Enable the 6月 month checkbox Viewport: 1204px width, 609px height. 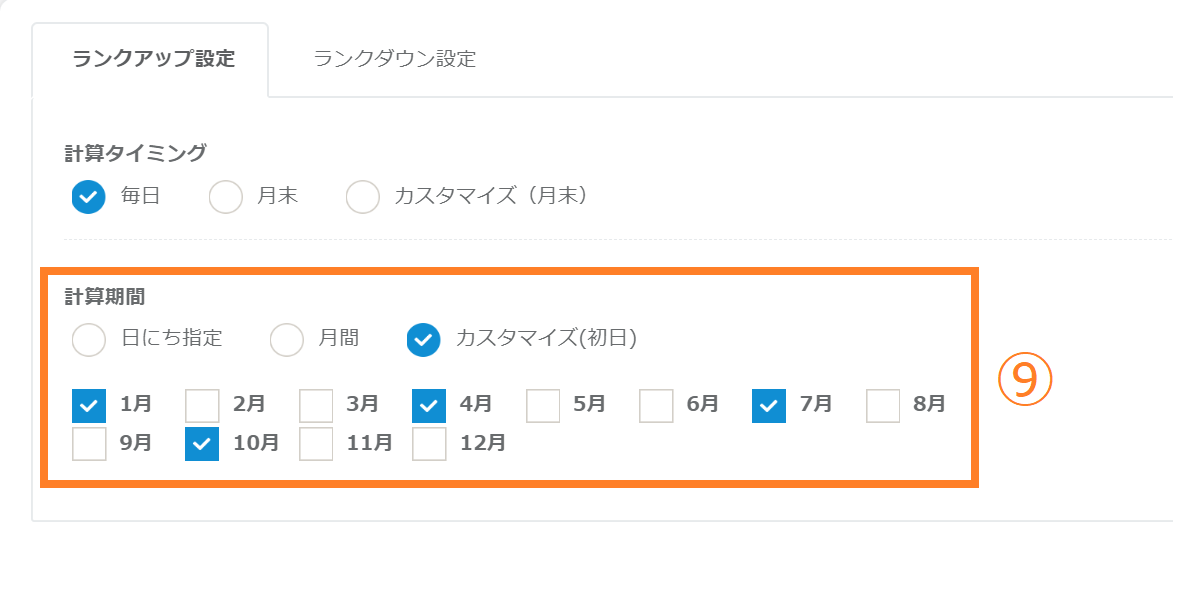pyautogui.click(x=656, y=405)
